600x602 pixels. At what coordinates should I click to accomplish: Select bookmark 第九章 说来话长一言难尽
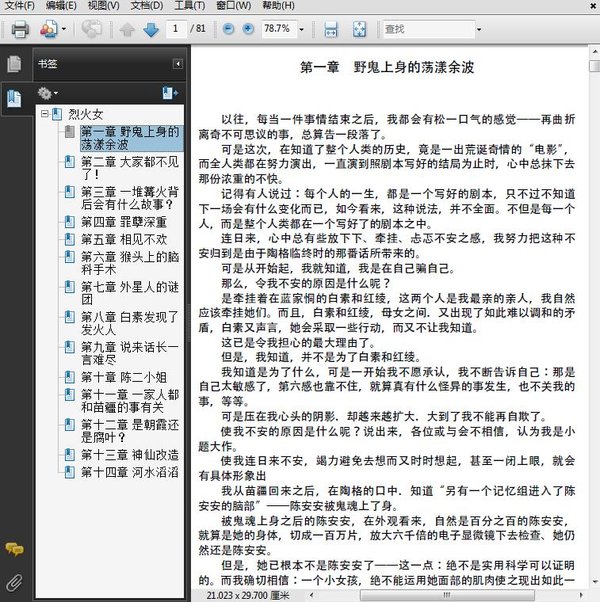pyautogui.click(x=130, y=353)
